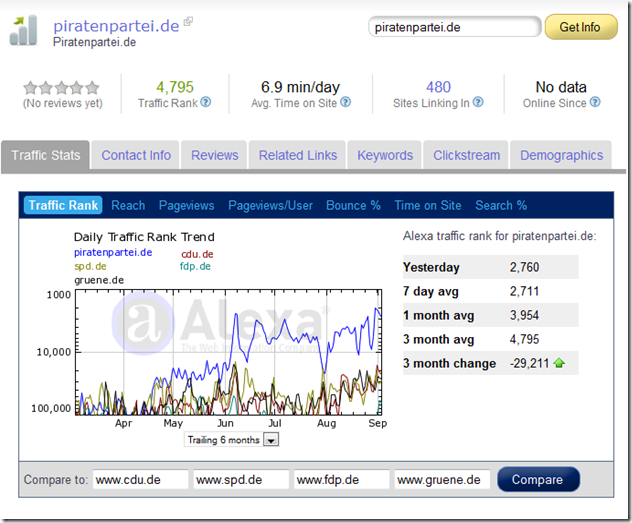Viewport: 632px width, 523px height.
Task: Open the Reviews tab
Action: tap(214, 155)
